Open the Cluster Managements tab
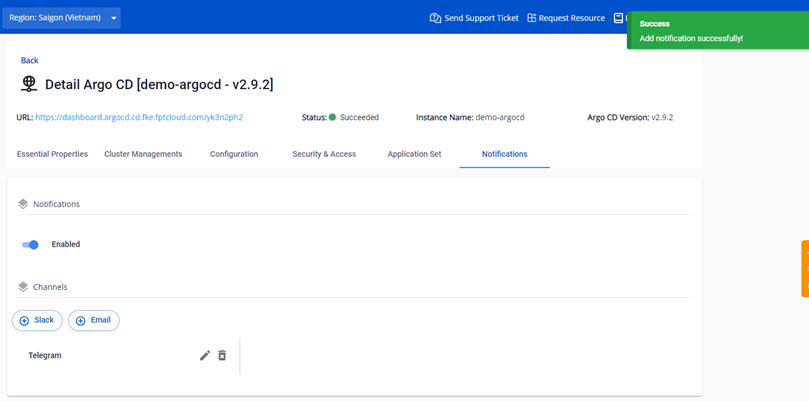Image resolution: width=809 pixels, height=401 pixels. tap(143, 154)
